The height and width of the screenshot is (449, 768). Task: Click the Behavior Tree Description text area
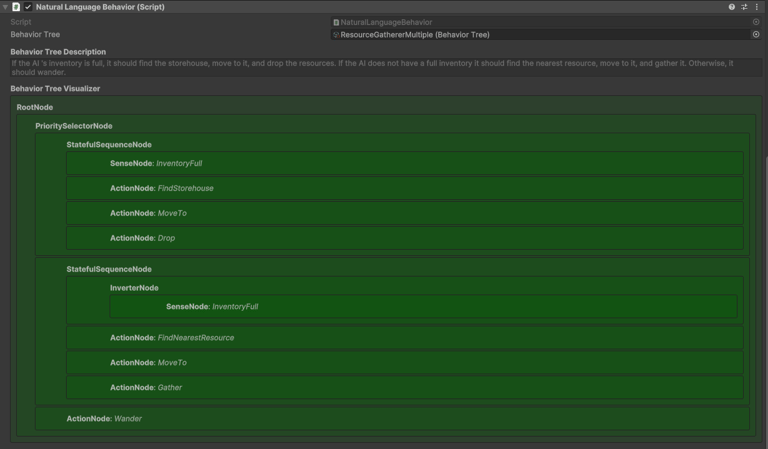tap(386, 68)
